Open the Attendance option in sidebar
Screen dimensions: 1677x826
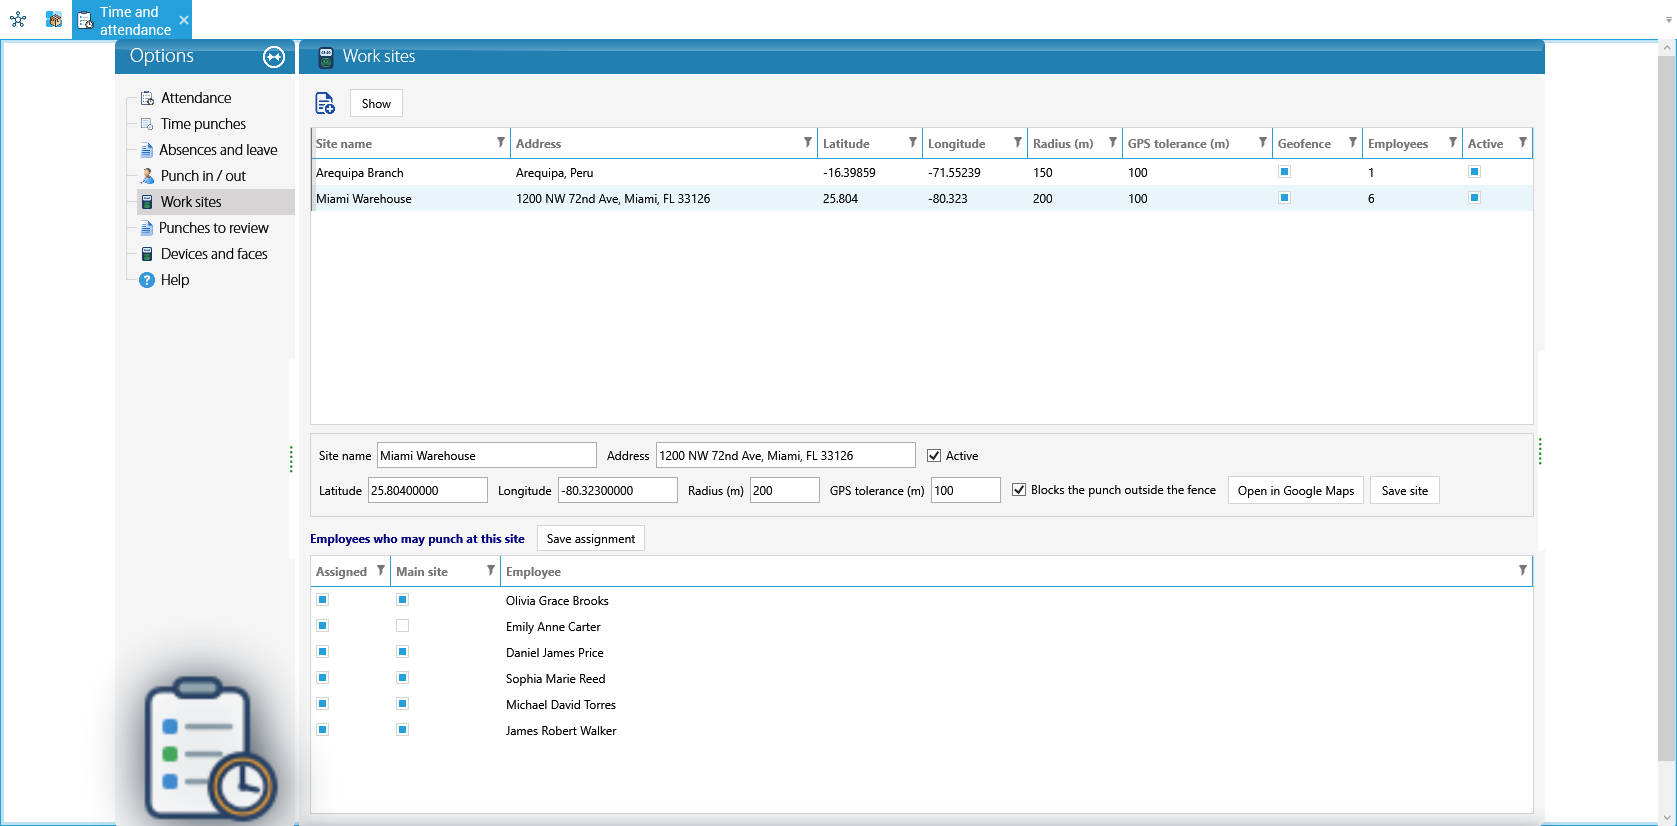[x=196, y=98]
